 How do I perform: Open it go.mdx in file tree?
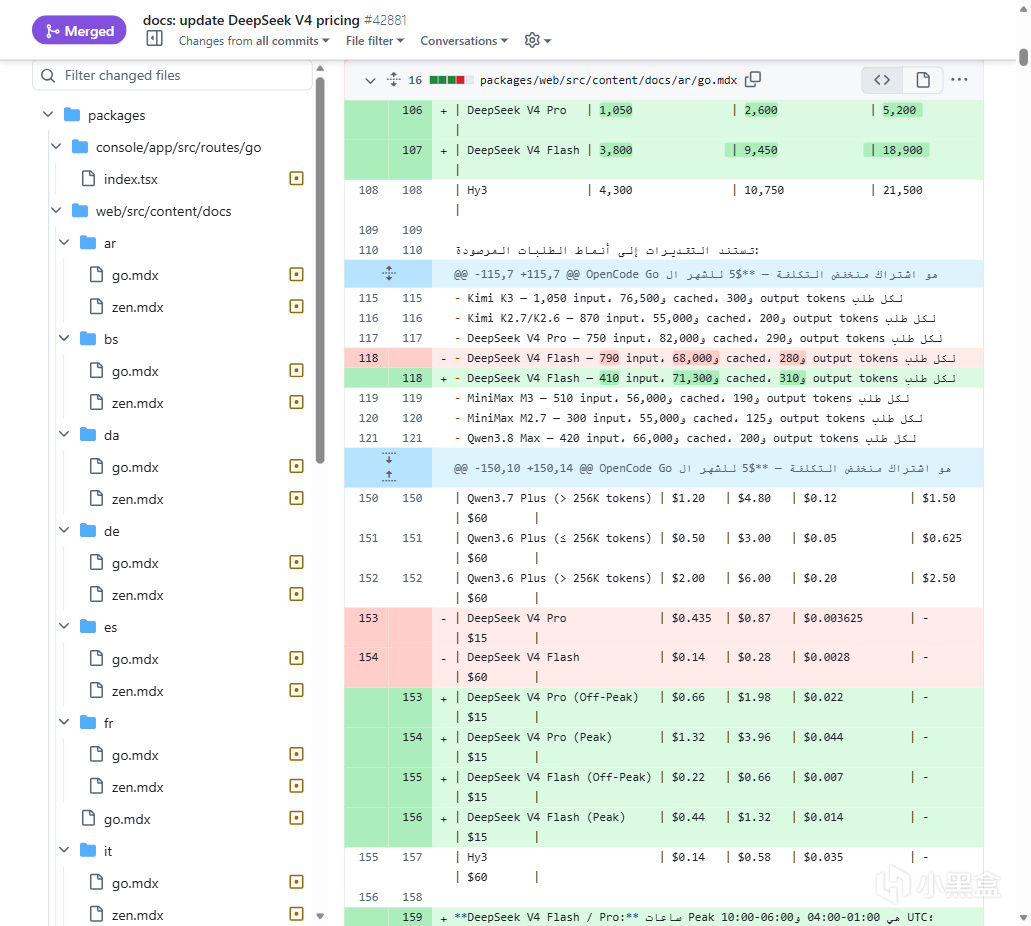click(x=135, y=883)
